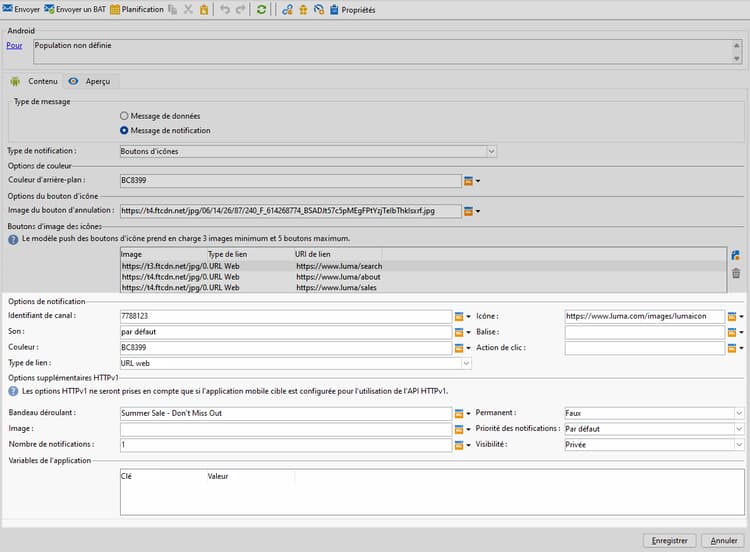Add a new icon button image row
The image size is (750, 552).
736,256
